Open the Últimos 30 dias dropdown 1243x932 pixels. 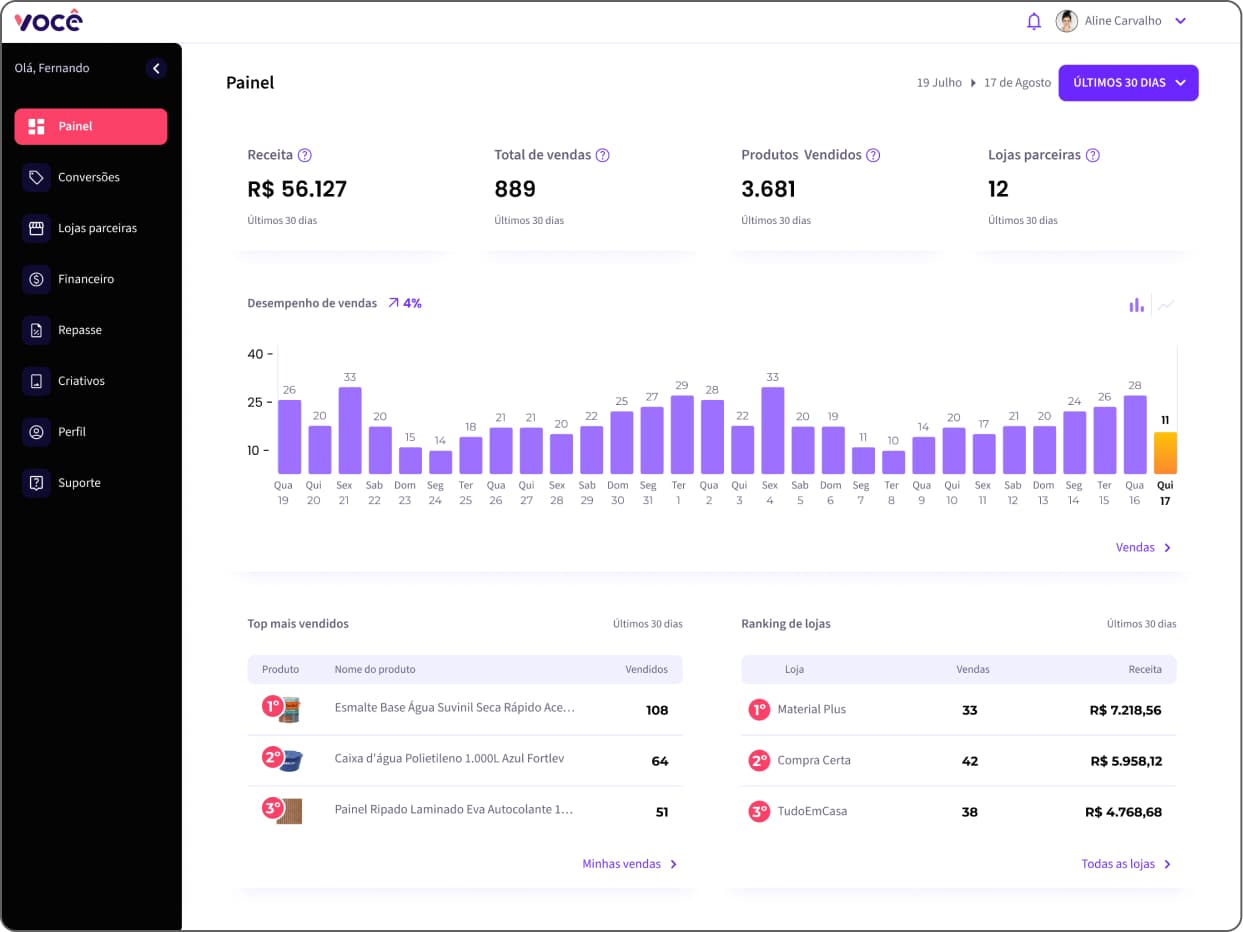coord(1128,83)
